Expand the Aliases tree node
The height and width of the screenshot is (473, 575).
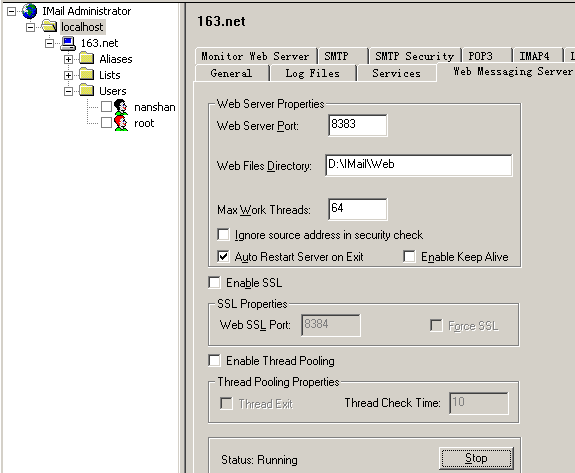click(x=68, y=59)
